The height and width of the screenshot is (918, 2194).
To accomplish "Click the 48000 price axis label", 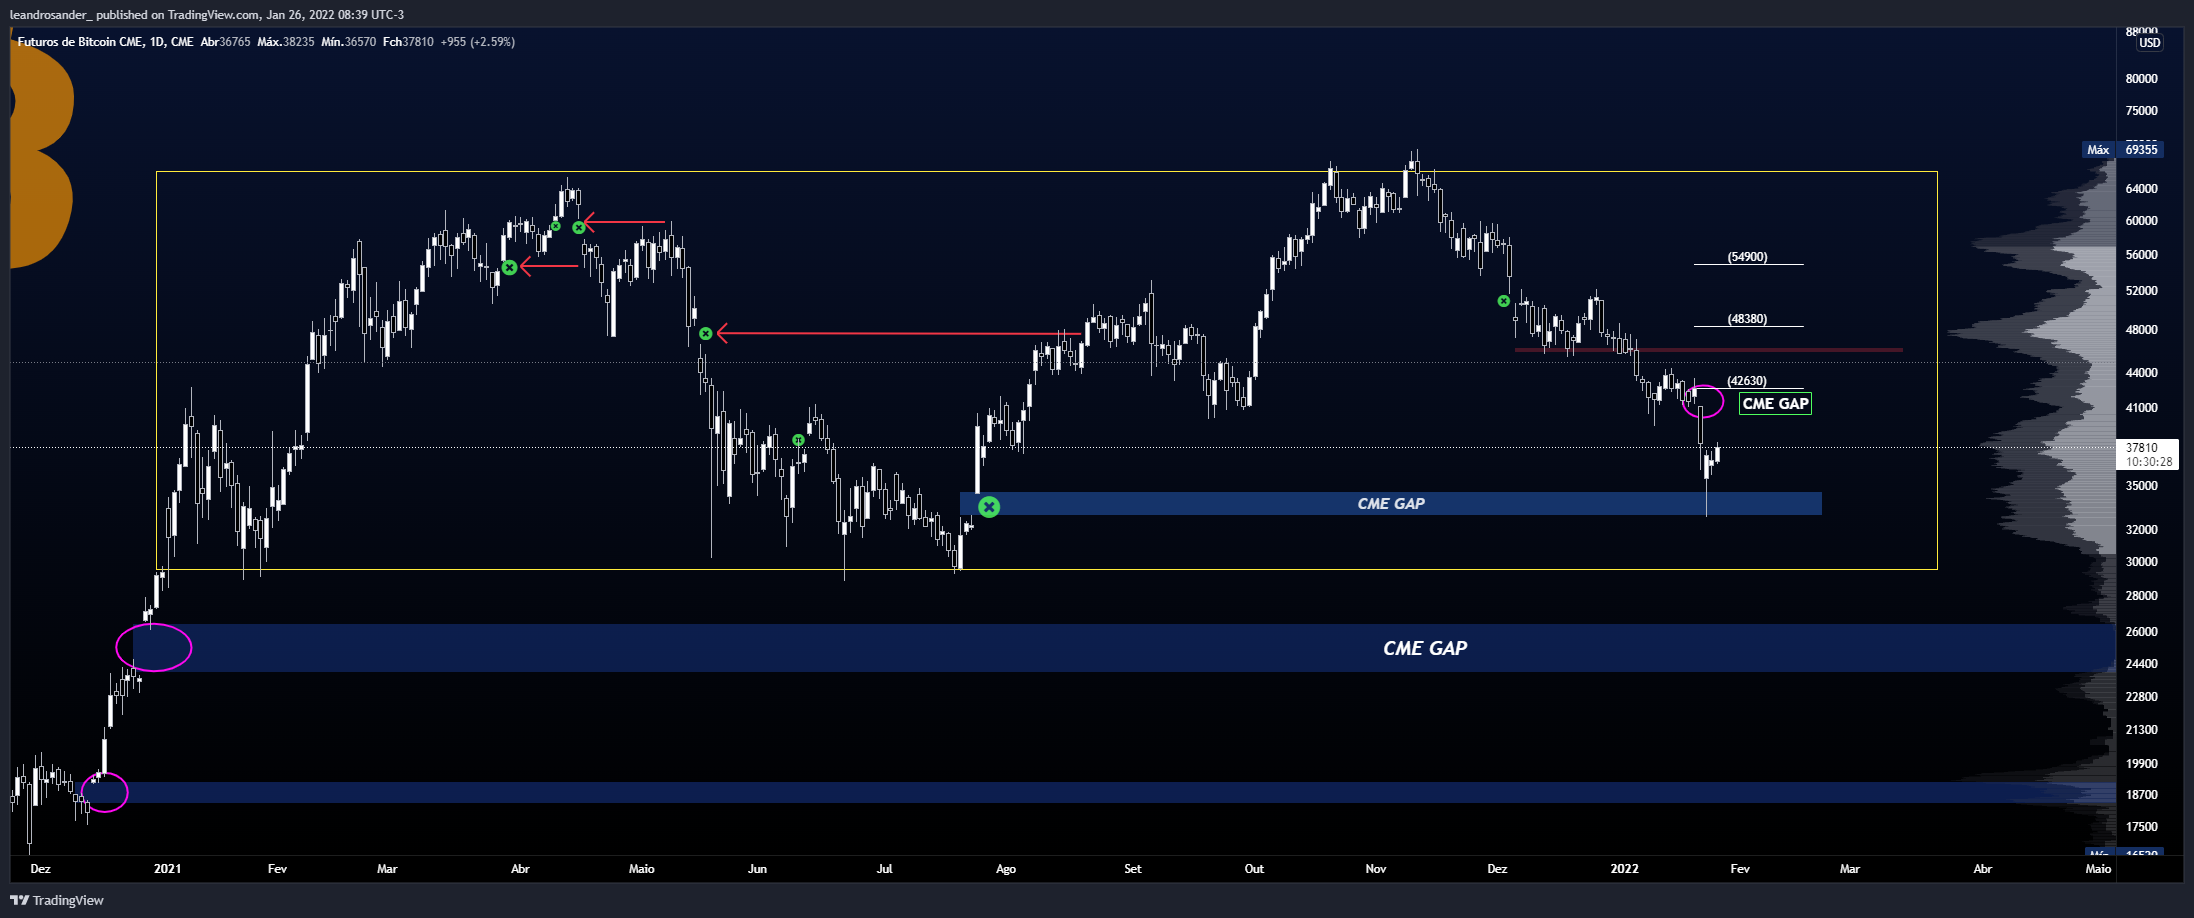I will pos(2141,330).
